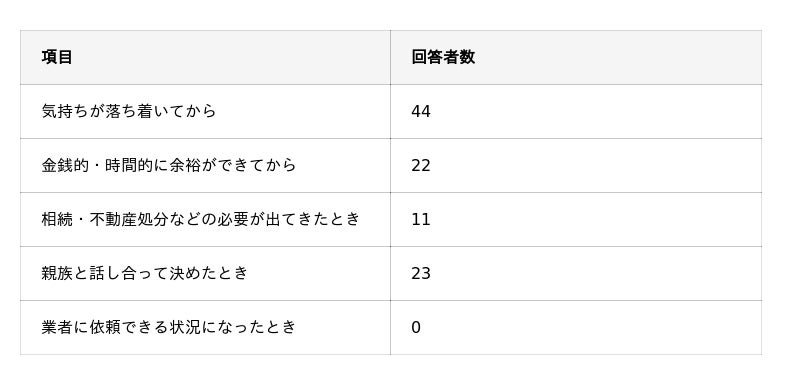800x385 pixels.
Task: Select the 相続・不動産処分などの必要が出てきたとき cell
Action: 205,220
